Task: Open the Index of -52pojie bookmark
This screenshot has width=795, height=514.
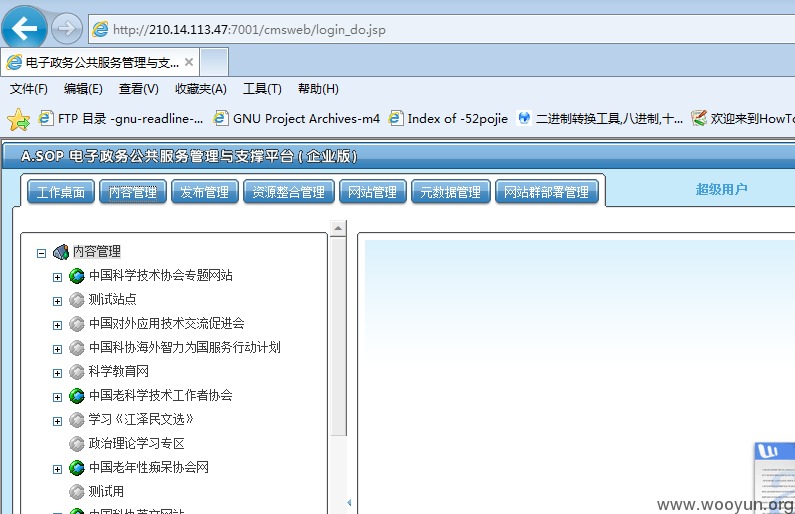Action: coord(448,119)
